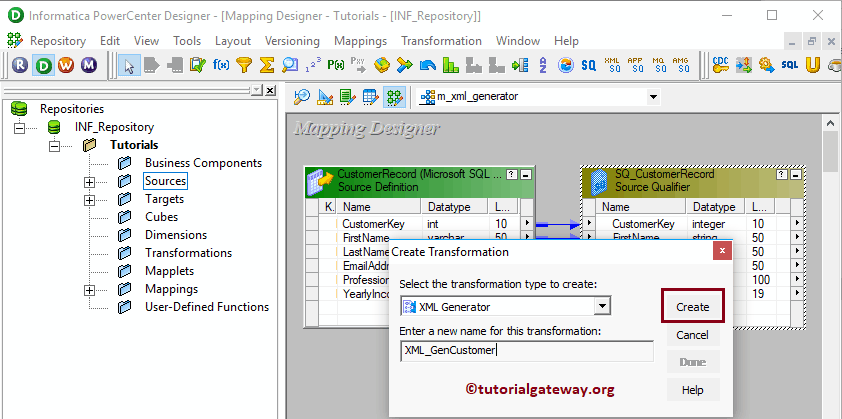Open the transformation type dropdown
The height and width of the screenshot is (419, 842).
(603, 307)
